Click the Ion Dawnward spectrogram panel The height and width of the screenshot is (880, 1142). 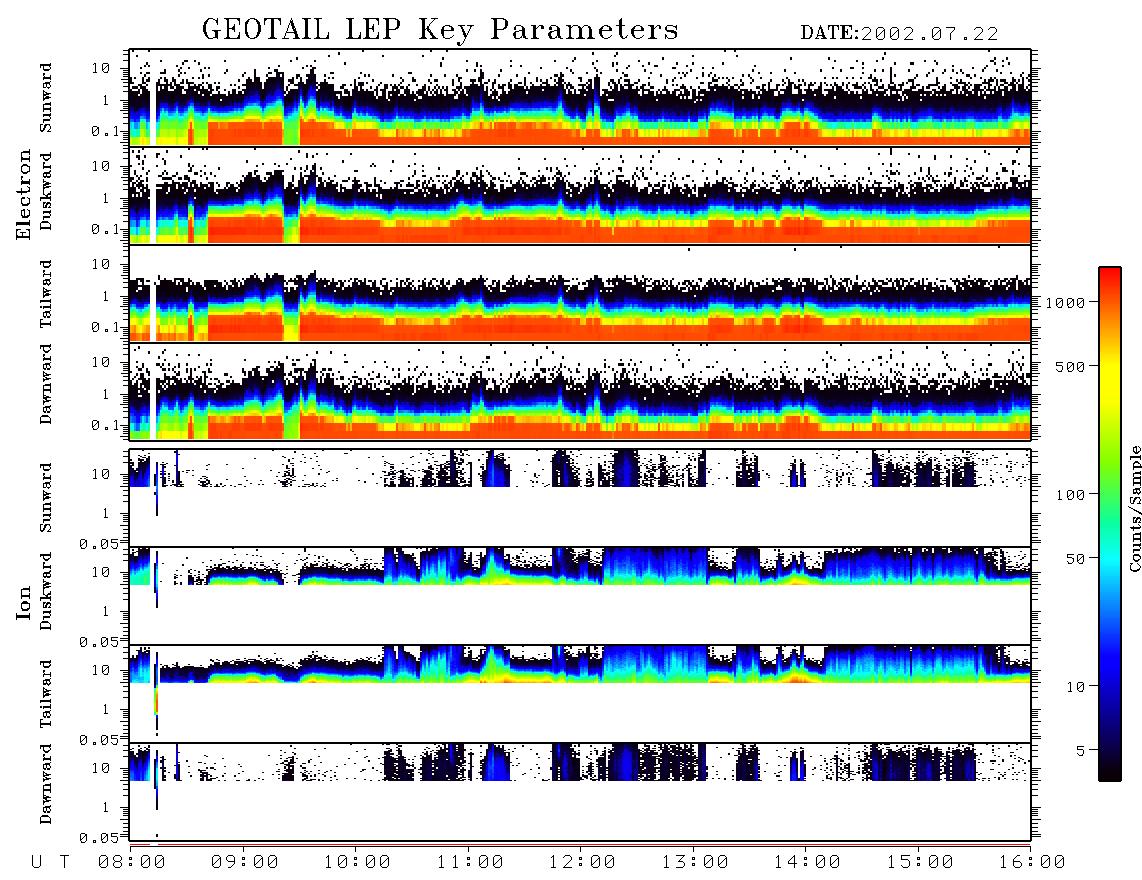tap(580, 791)
